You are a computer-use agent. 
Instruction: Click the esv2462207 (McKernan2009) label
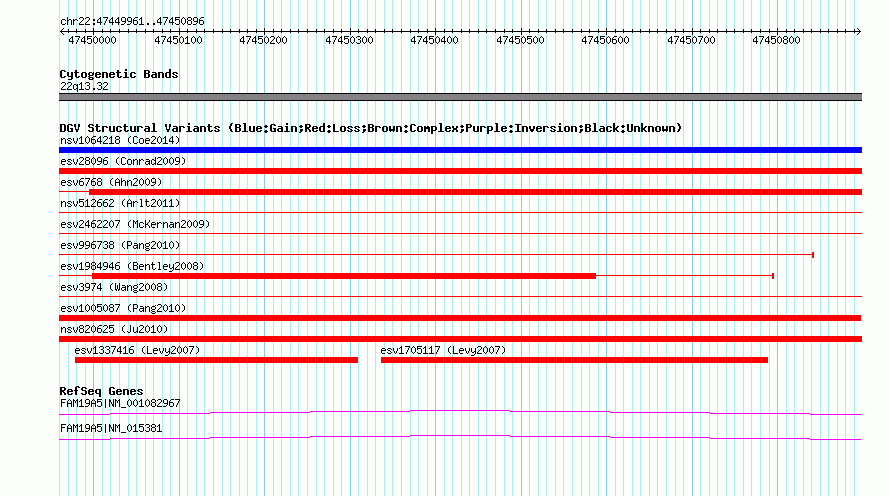[135, 224]
